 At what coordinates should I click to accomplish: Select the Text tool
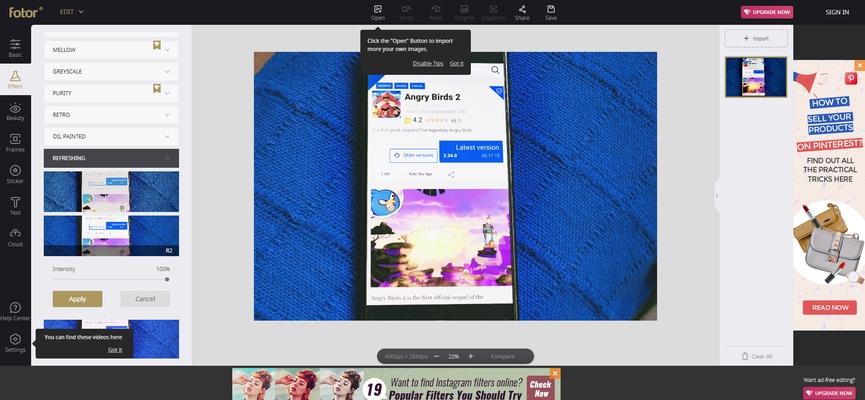tap(15, 206)
